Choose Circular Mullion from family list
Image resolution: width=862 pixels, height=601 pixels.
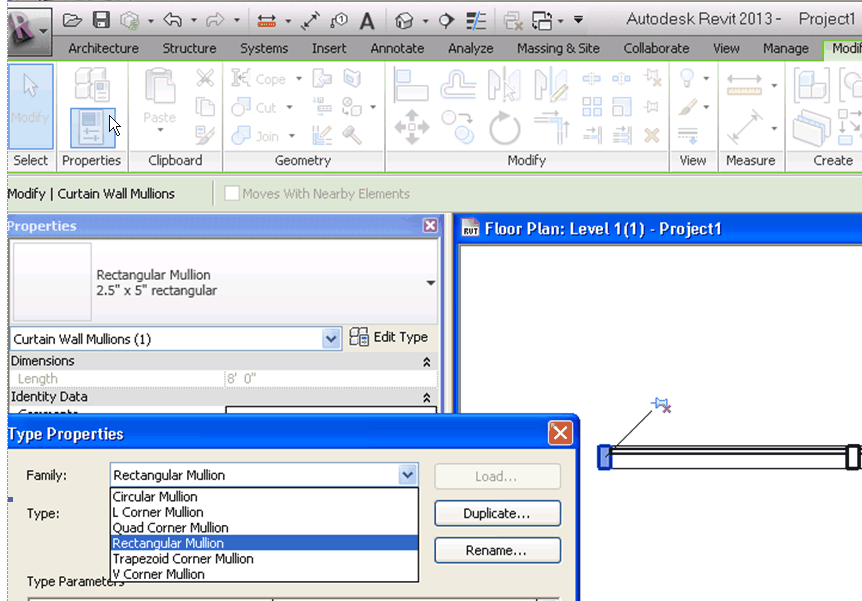[x=264, y=497]
